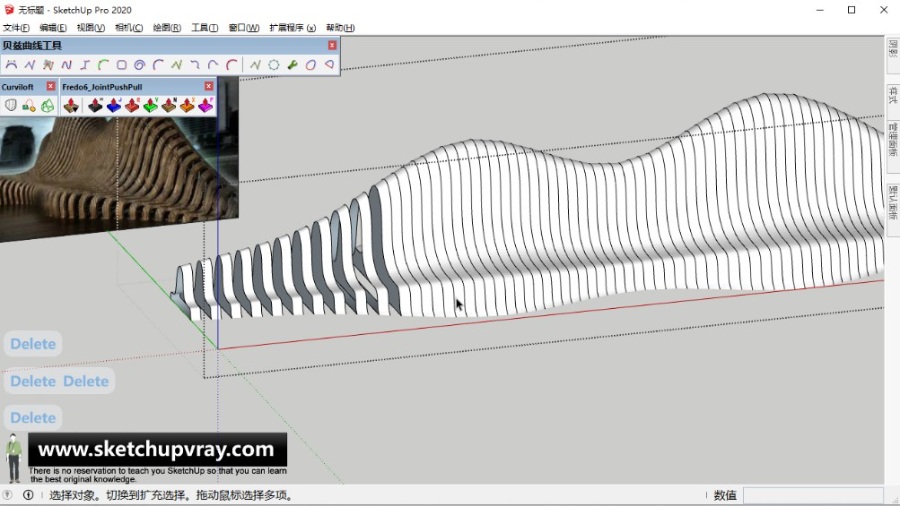The width and height of the screenshot is (900, 506).
Task: Close the Fredo6_JointPushPull toolbar
Action: pos(209,87)
